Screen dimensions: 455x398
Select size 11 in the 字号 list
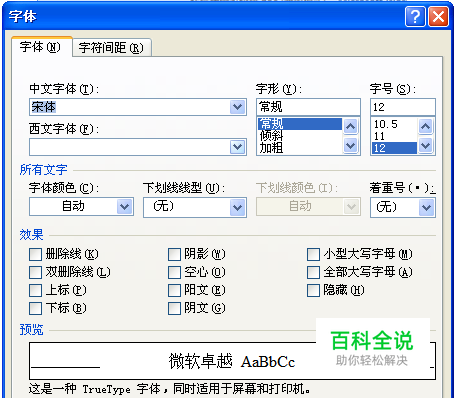pyautogui.click(x=394, y=136)
